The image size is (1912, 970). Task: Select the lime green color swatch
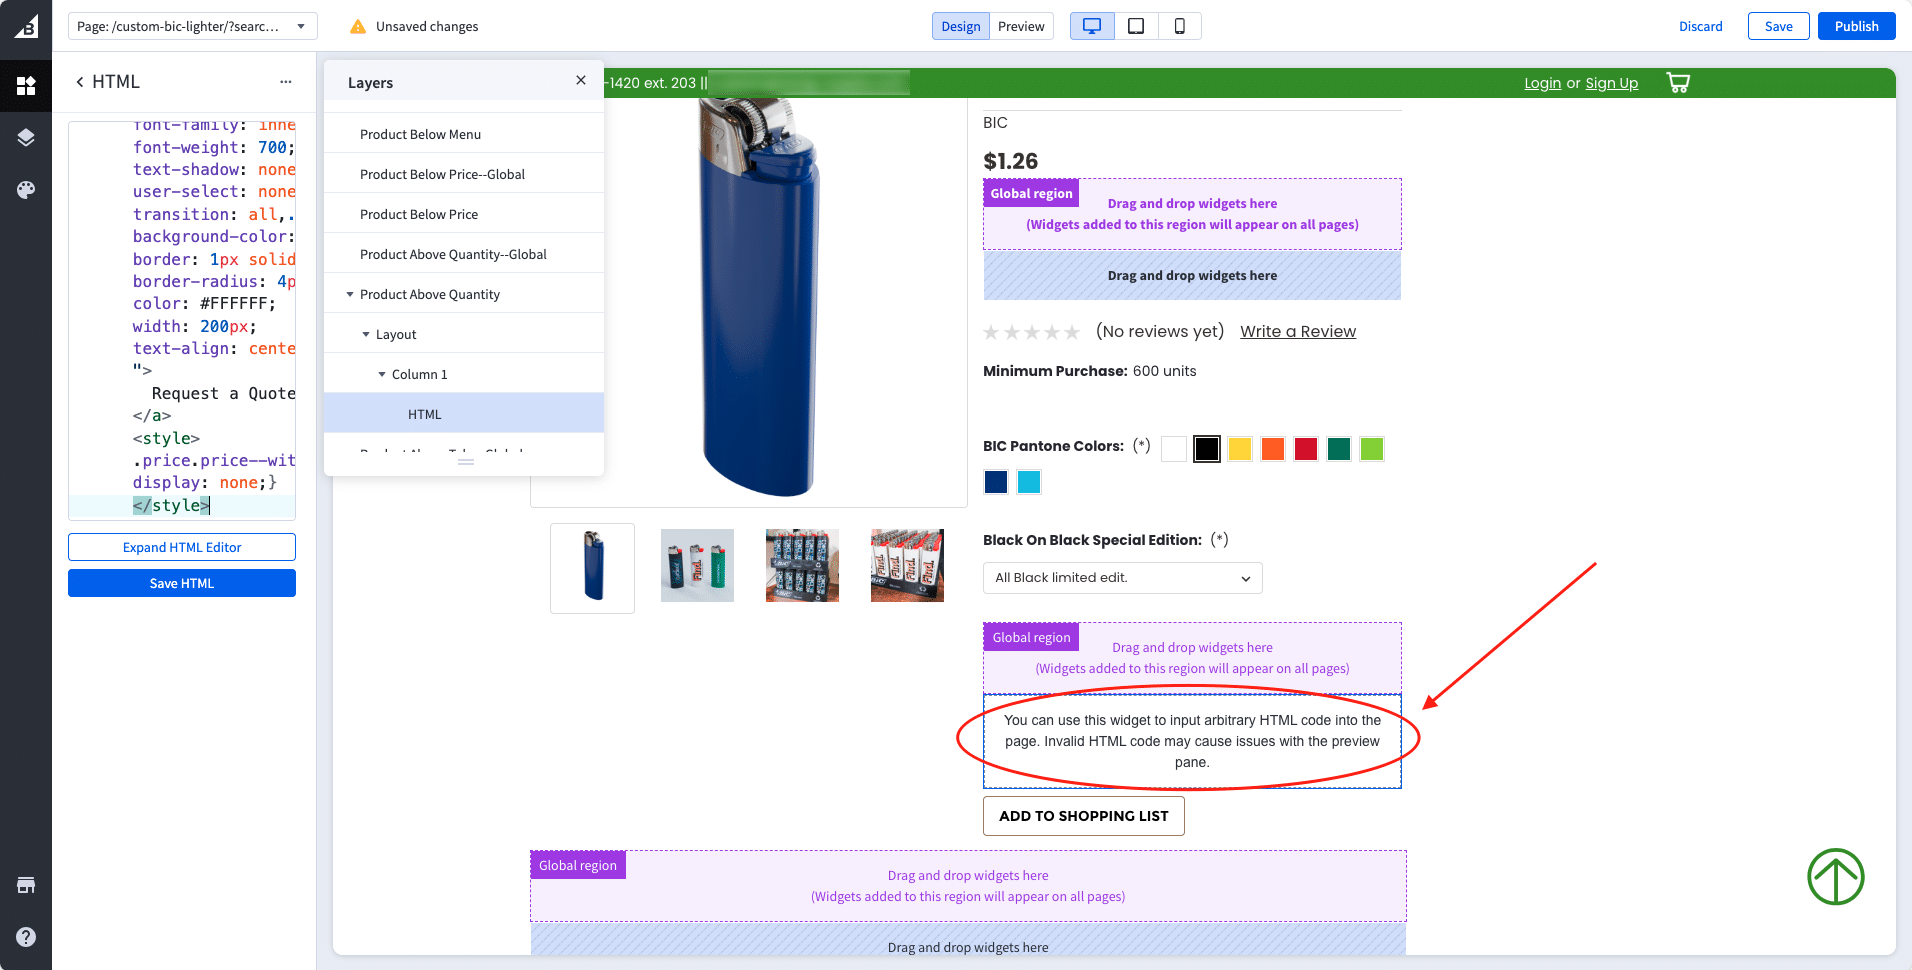1372,449
